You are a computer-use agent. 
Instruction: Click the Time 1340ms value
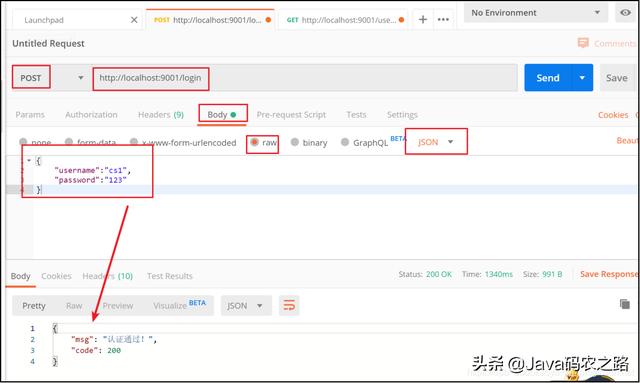click(498, 274)
